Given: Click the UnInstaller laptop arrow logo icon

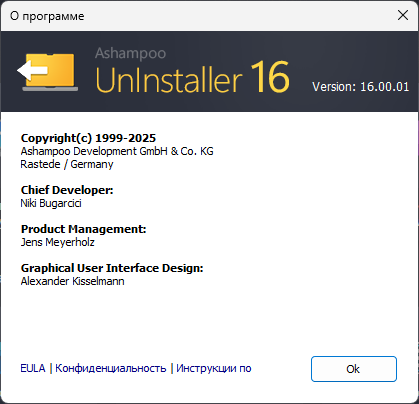Looking at the screenshot, I should [x=48, y=71].
